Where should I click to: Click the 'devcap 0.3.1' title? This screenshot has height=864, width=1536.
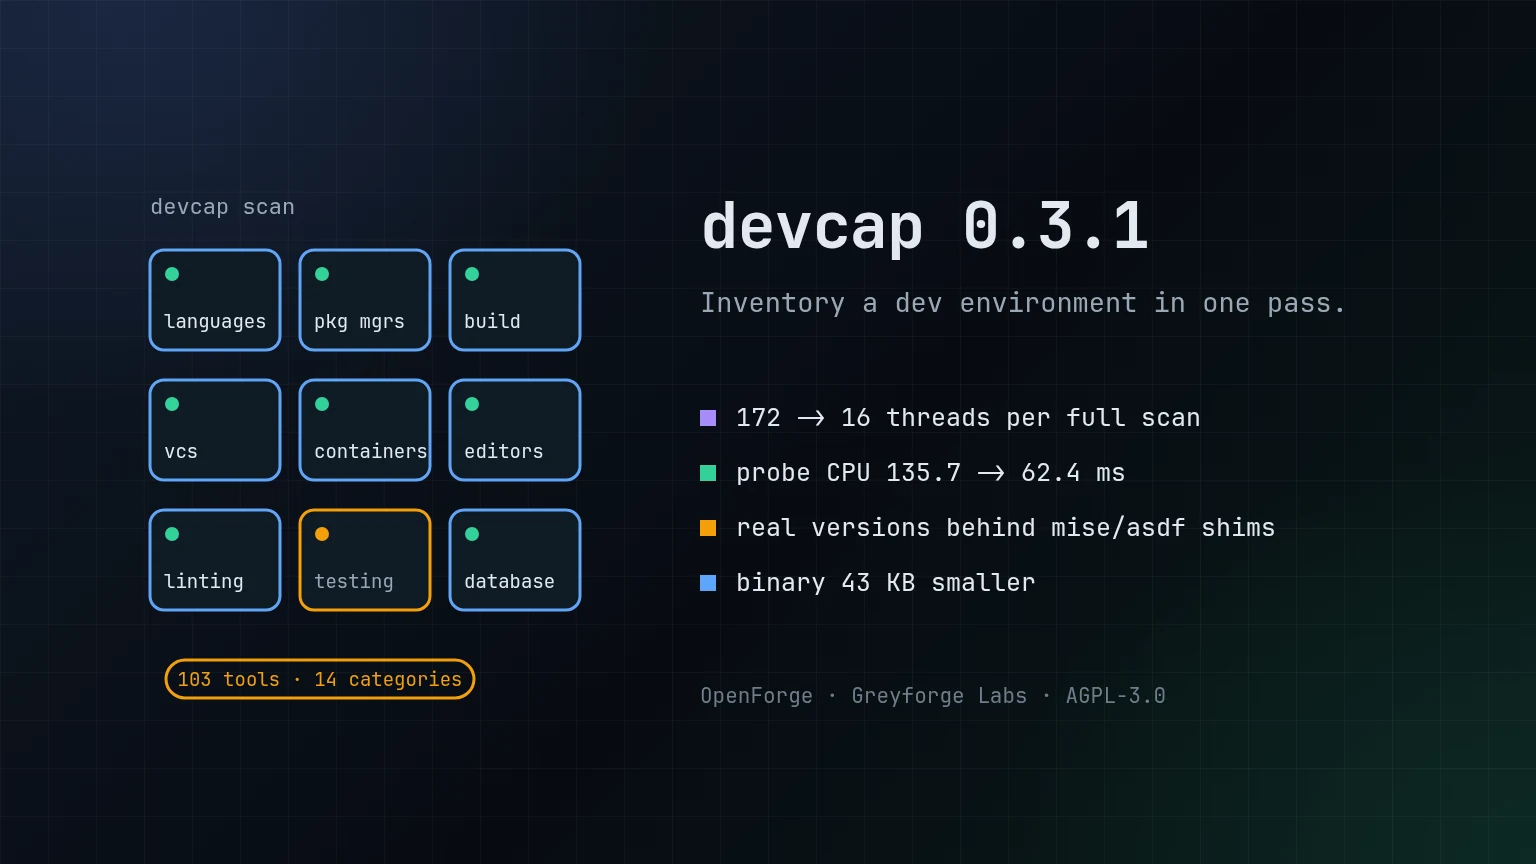coord(925,226)
